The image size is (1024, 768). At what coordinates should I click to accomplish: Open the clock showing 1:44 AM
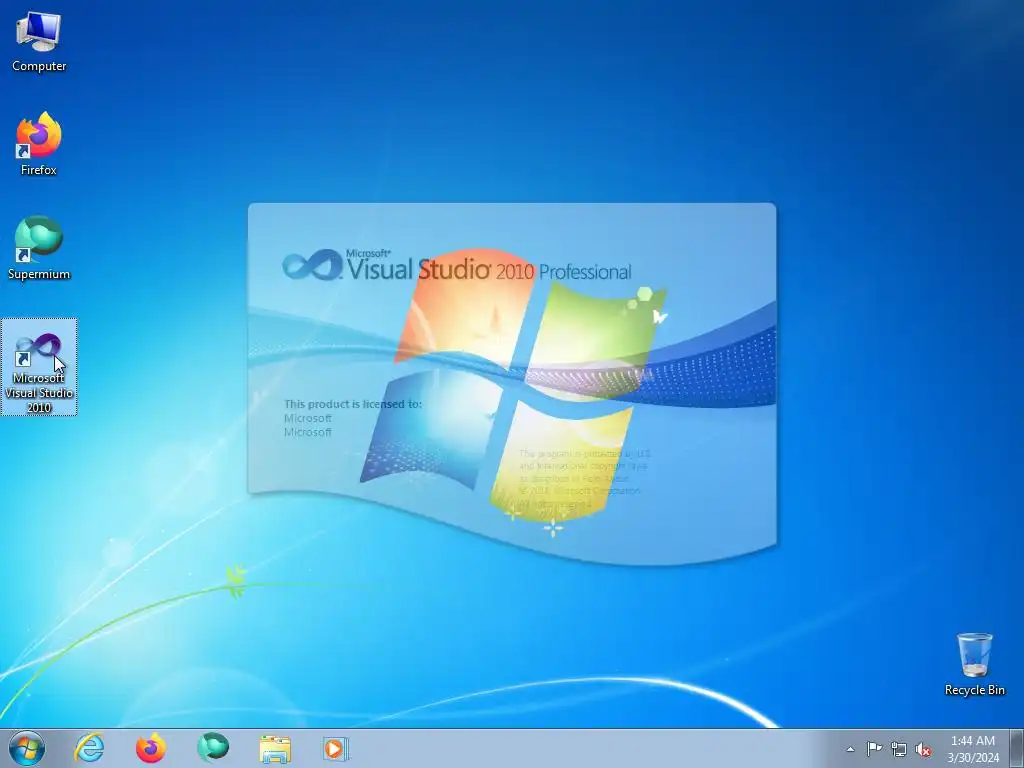tap(973, 749)
